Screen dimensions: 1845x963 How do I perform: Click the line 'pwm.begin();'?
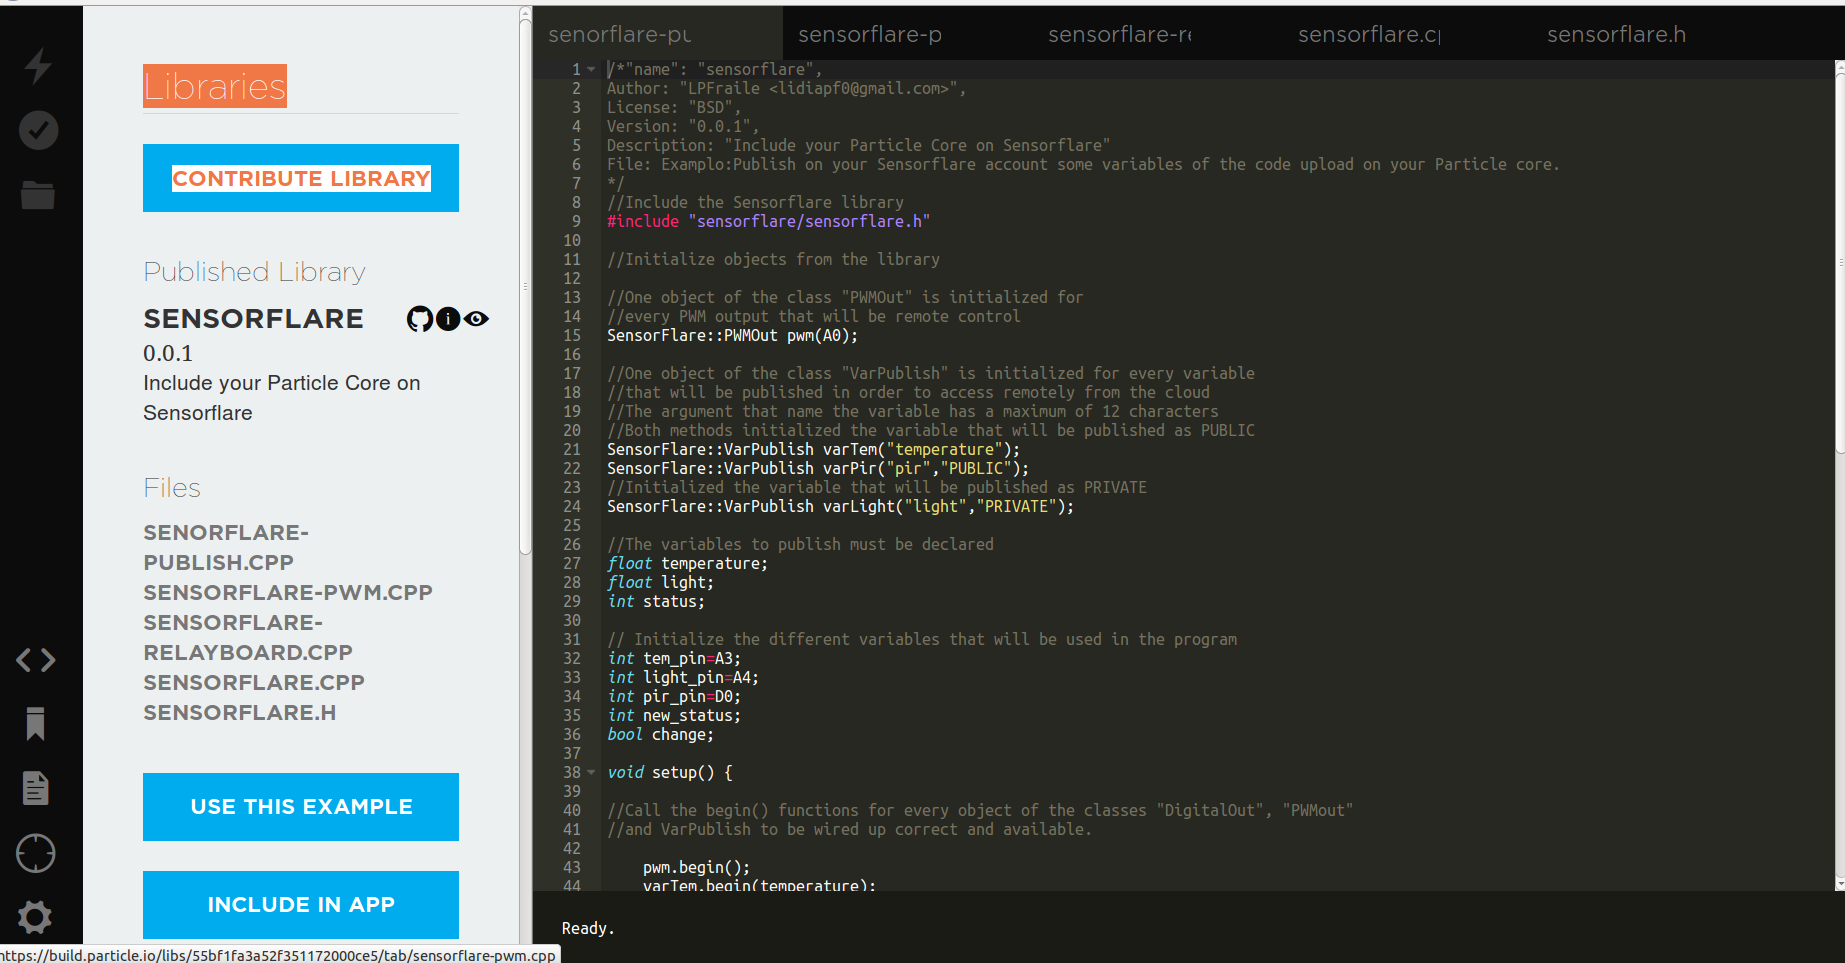pyautogui.click(x=696, y=868)
